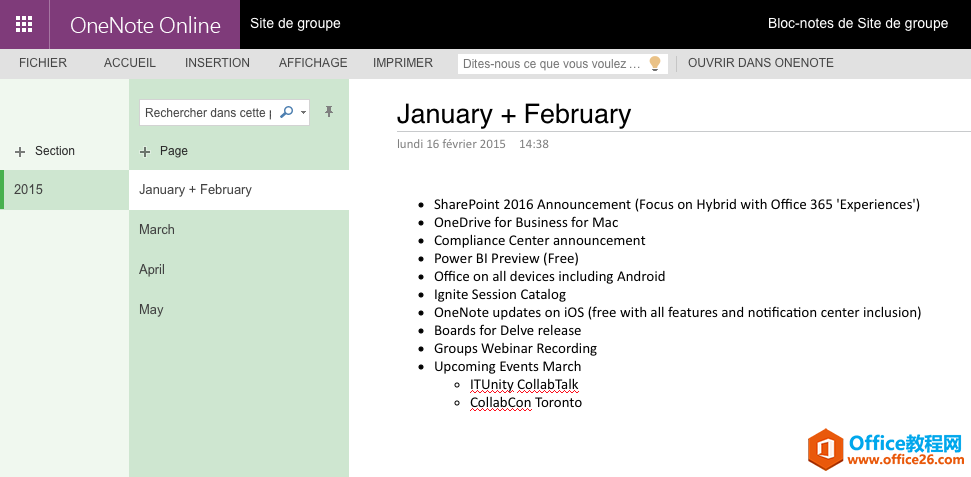
Task: Switch to the AFFICHAGE tab
Action: pos(313,63)
